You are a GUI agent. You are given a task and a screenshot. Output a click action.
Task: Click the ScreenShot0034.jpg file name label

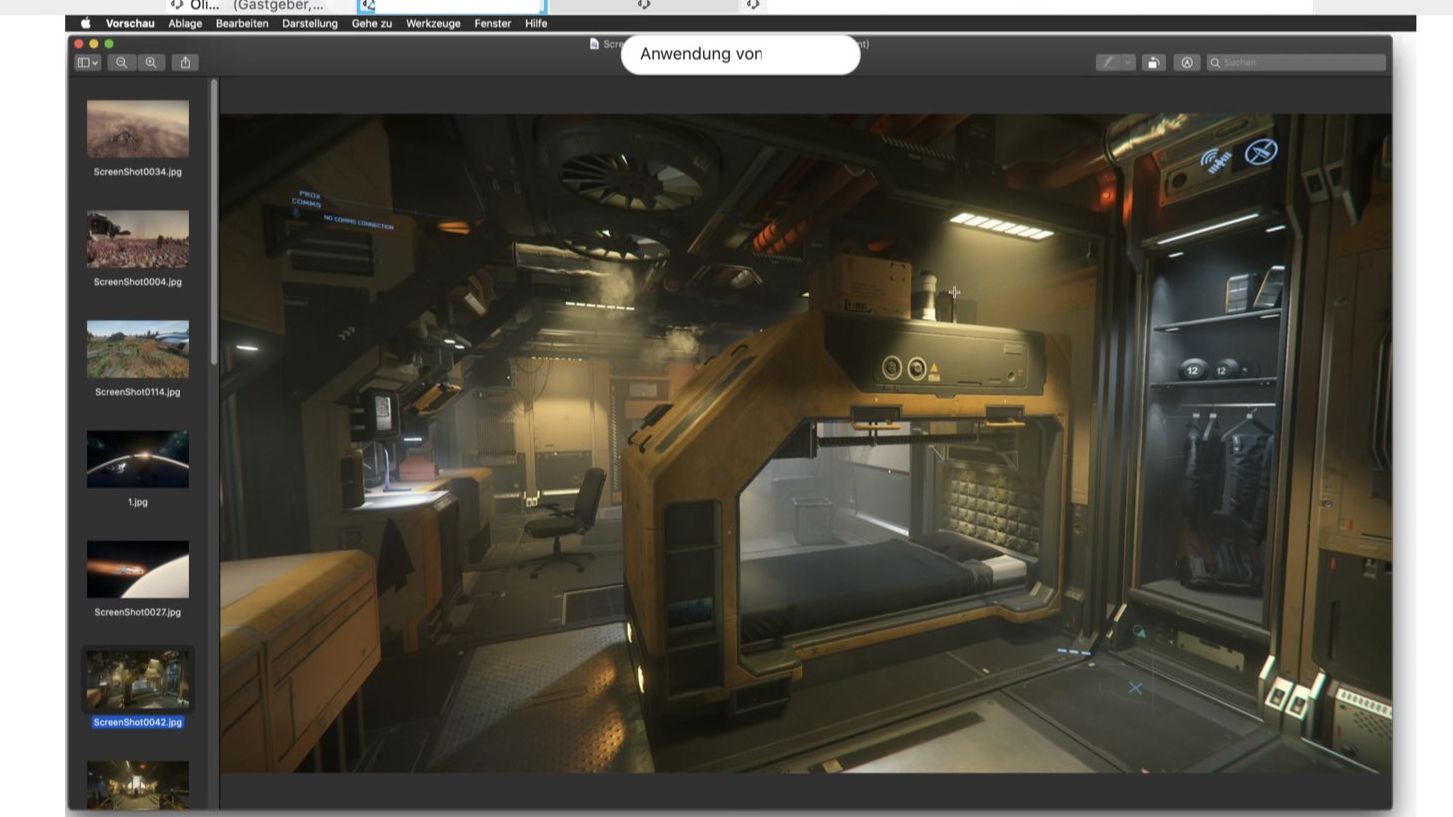[138, 172]
